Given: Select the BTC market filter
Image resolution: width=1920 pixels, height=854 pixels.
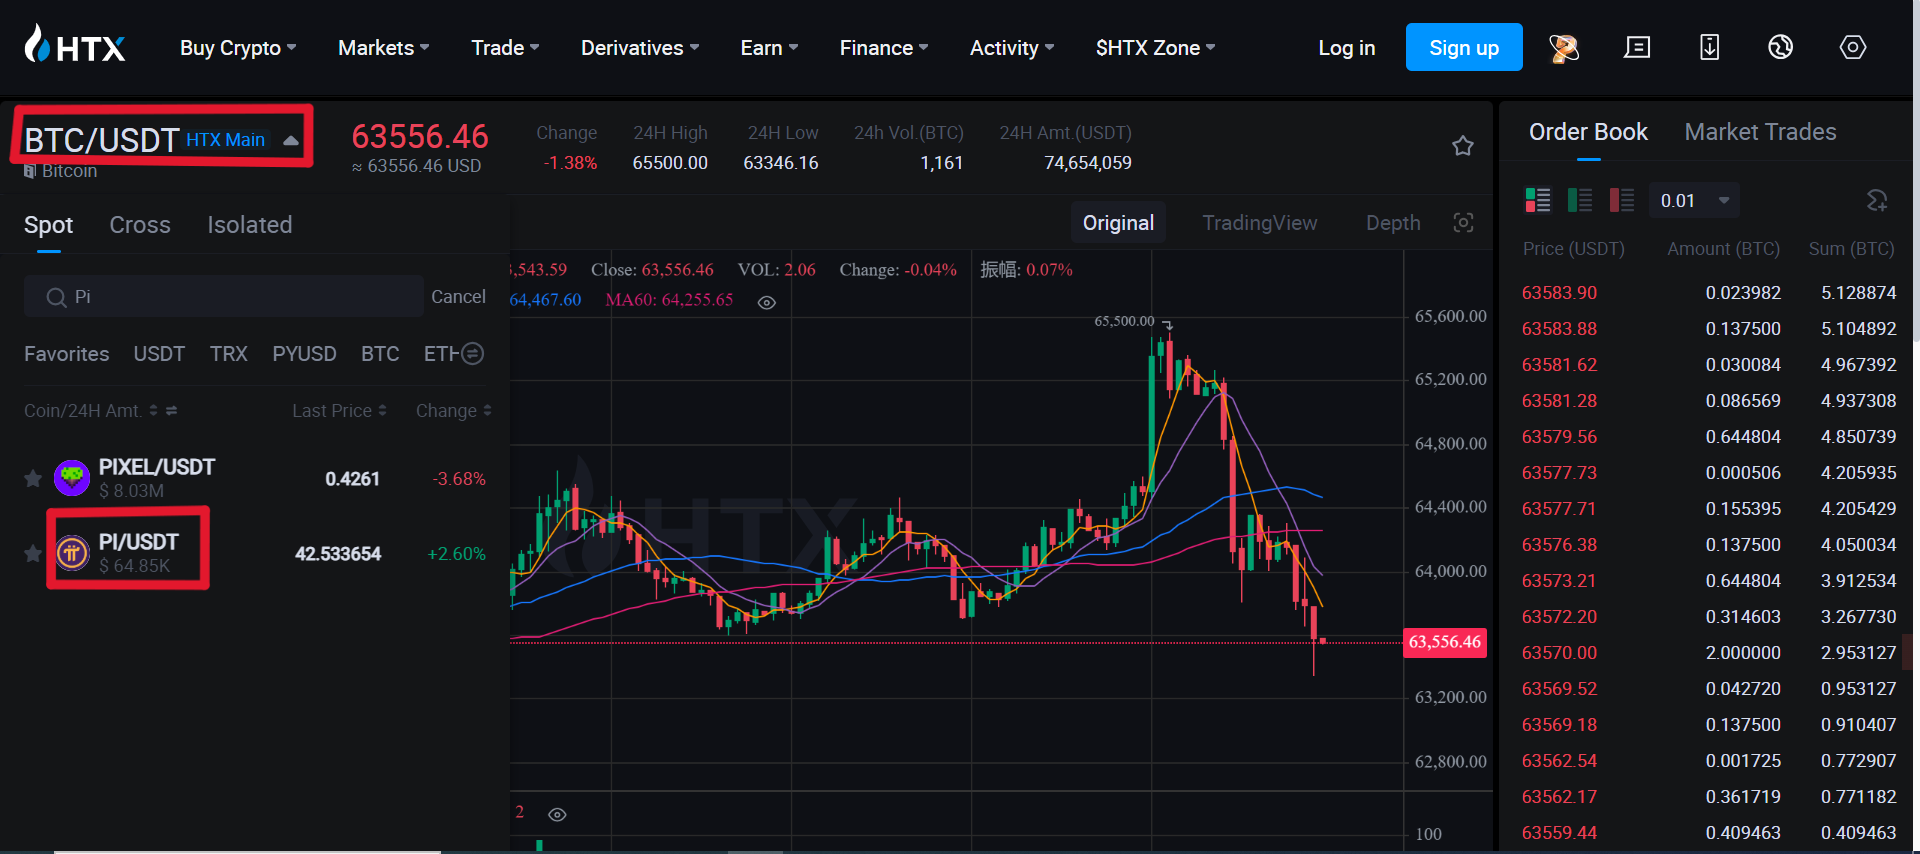Looking at the screenshot, I should tap(380, 354).
